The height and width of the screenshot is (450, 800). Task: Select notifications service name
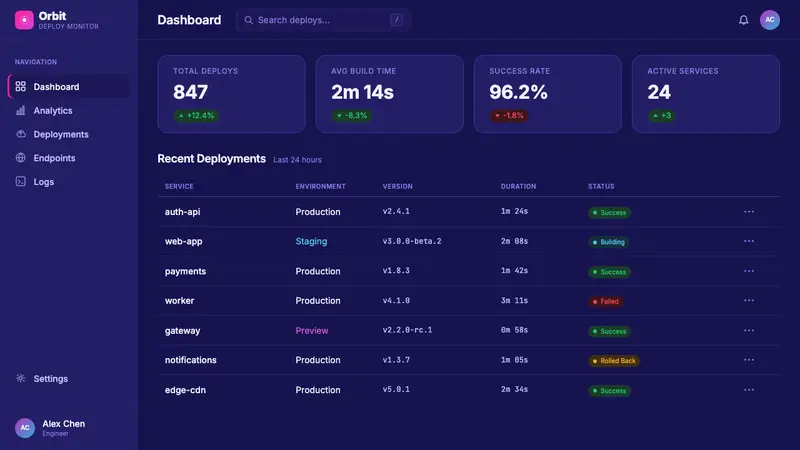pyautogui.click(x=191, y=360)
